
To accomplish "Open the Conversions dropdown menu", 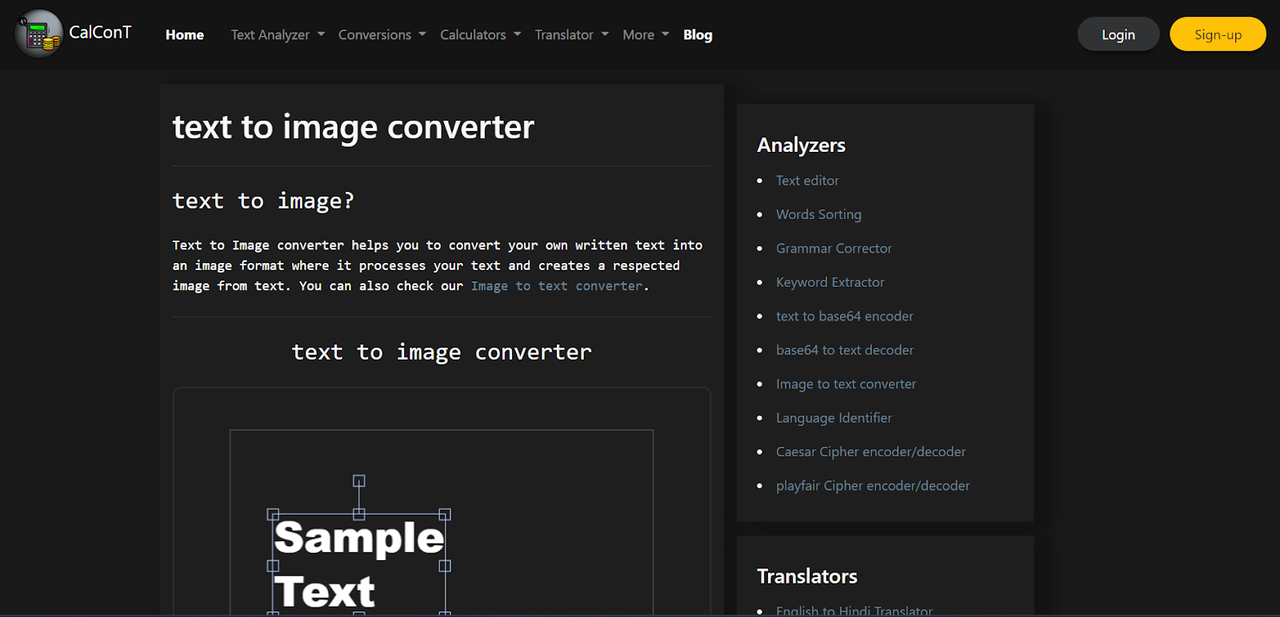I will [x=381, y=35].
